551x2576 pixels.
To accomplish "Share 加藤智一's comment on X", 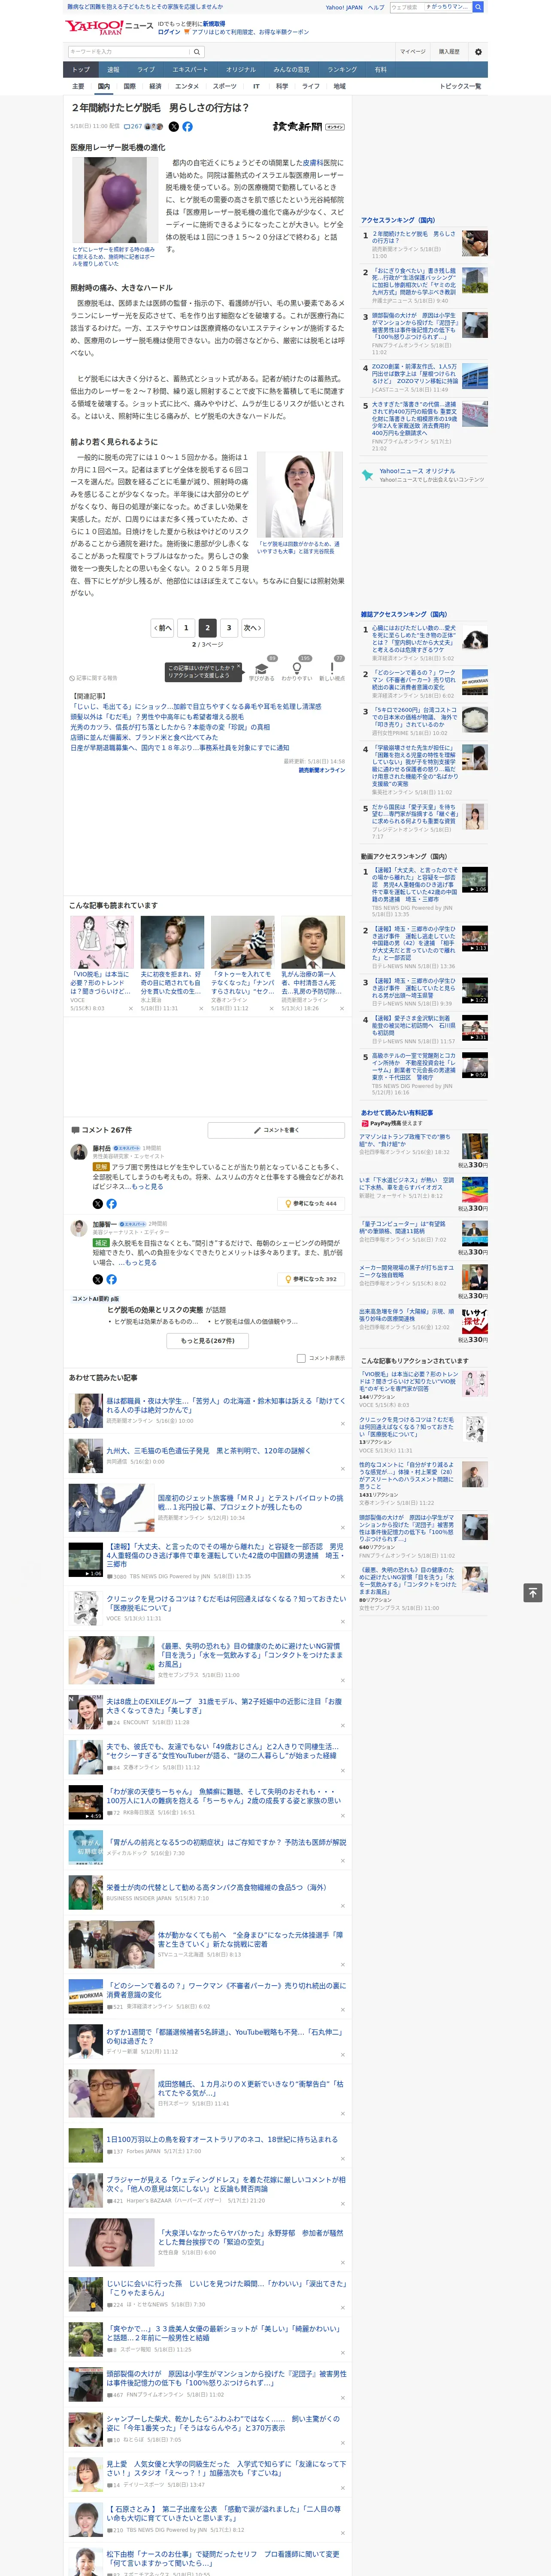I will click(98, 1279).
